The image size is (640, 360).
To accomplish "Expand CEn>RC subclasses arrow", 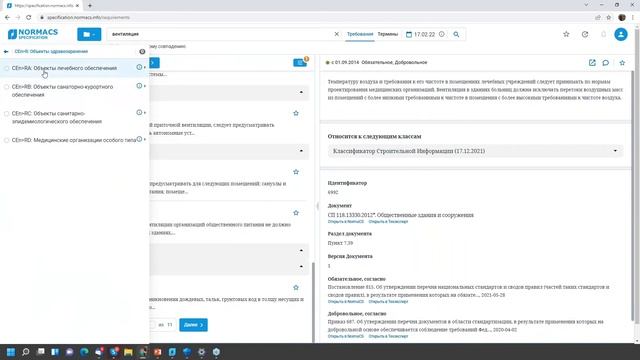I will click(145, 113).
